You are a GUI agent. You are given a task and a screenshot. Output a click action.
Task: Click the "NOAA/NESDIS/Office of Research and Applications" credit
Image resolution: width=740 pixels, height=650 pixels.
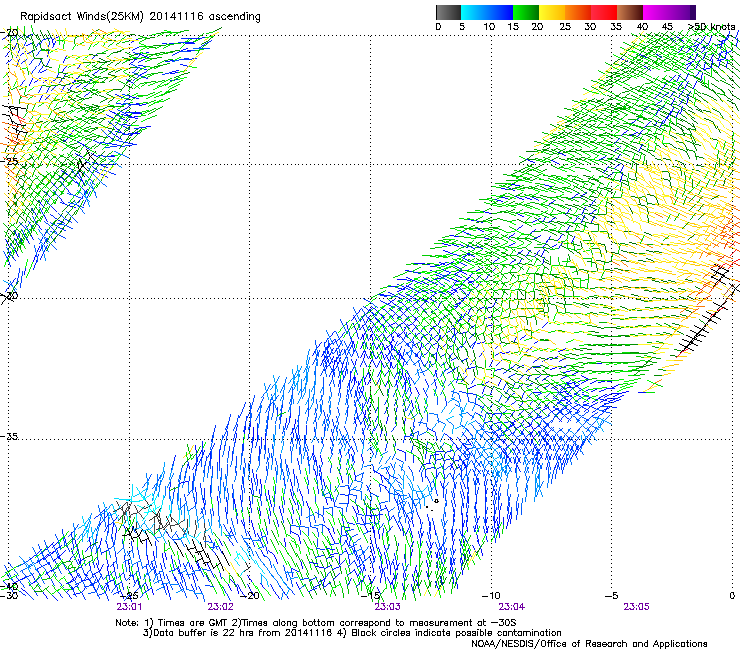coord(589,644)
